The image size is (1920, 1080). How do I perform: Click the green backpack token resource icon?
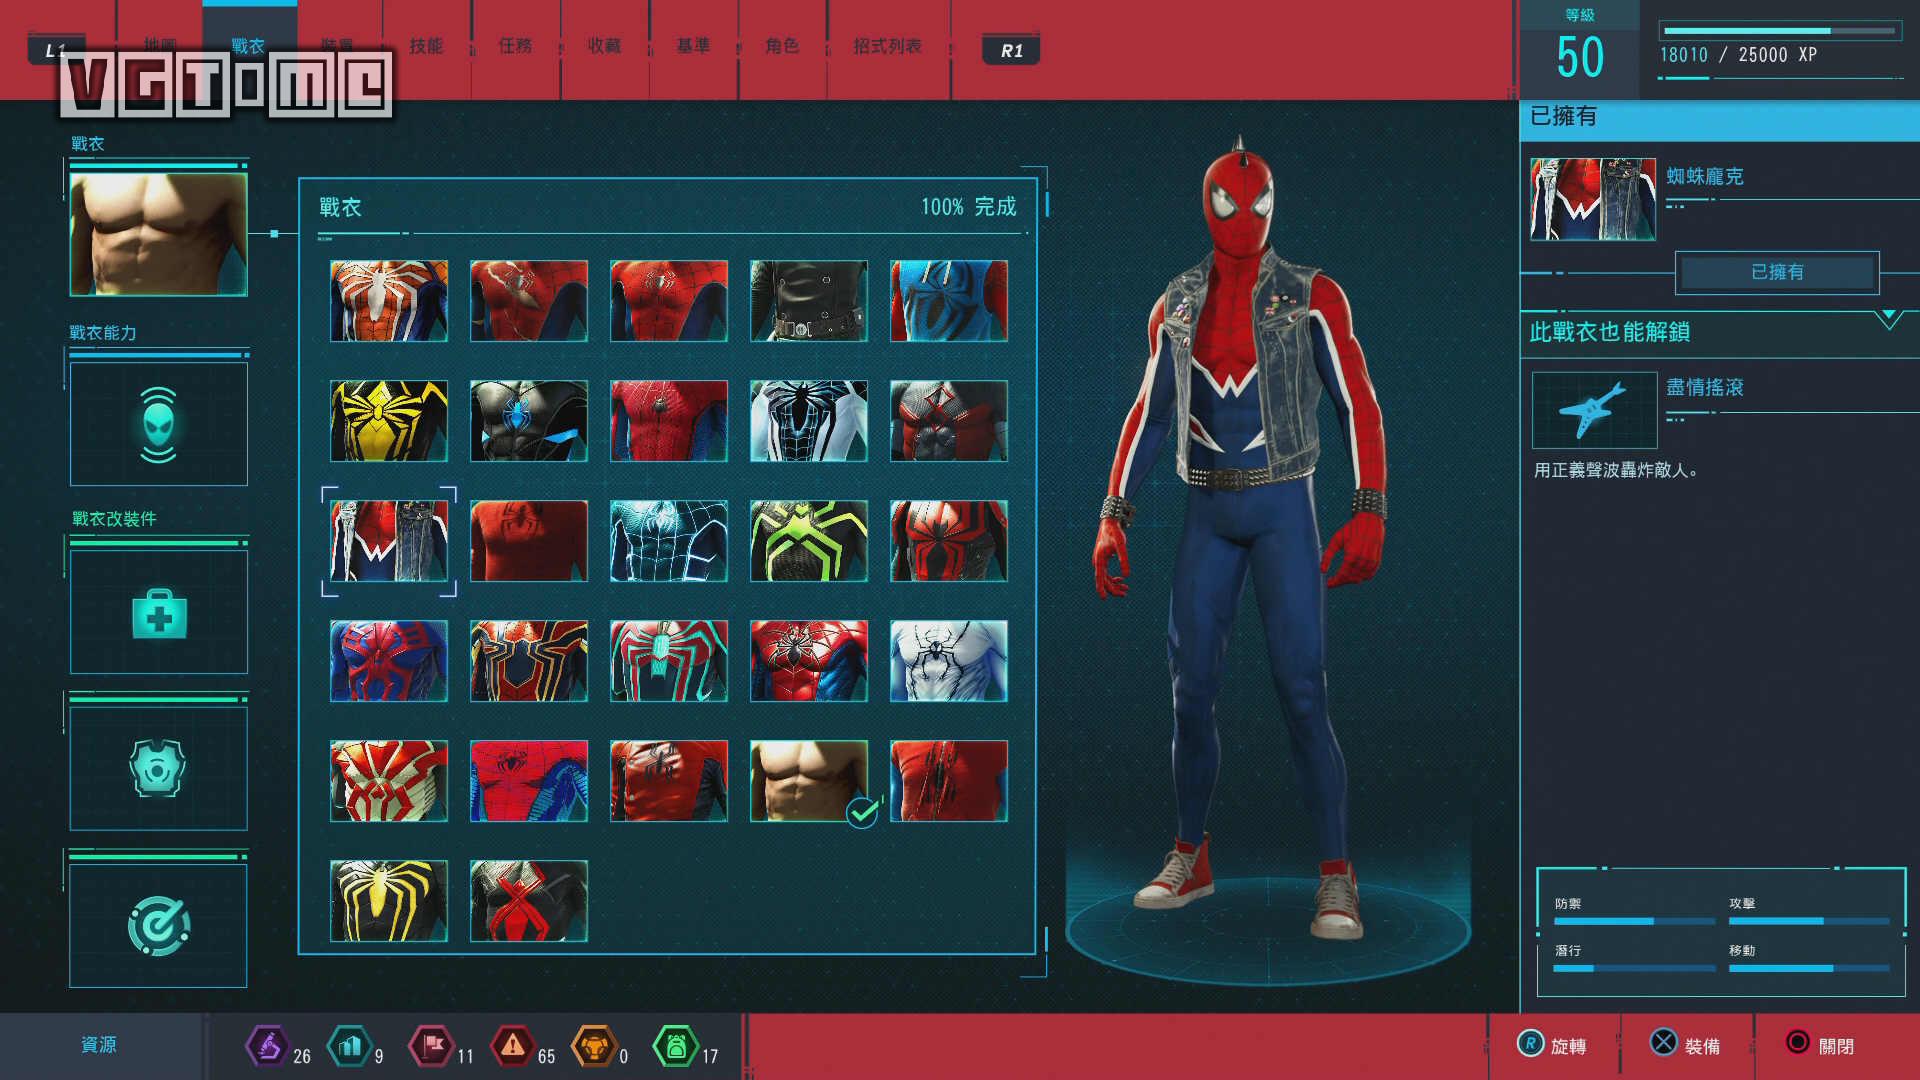coord(676,1047)
